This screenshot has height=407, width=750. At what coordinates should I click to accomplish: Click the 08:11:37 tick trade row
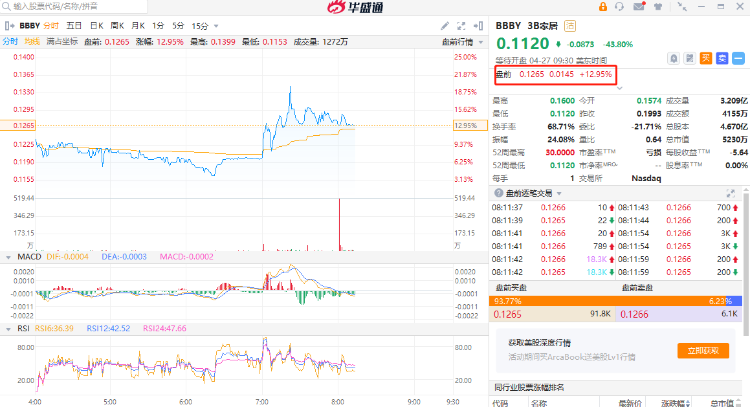coord(552,208)
